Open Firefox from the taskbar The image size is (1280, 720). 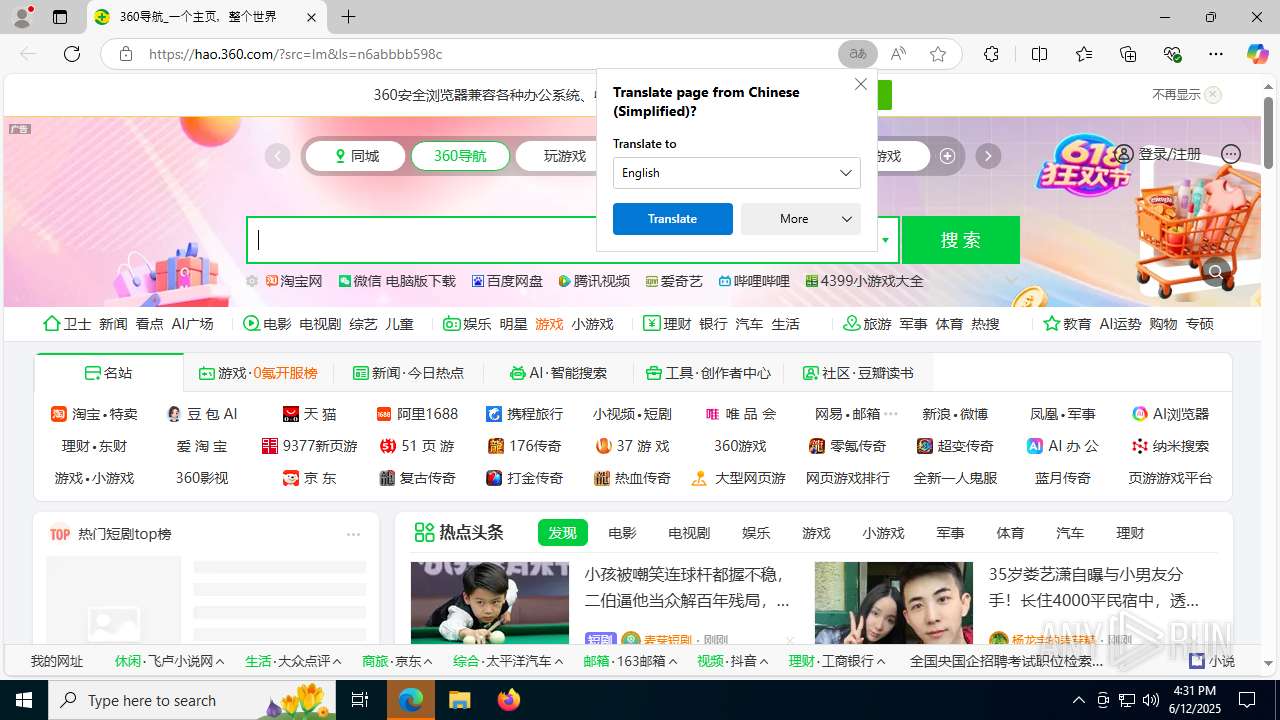pyautogui.click(x=509, y=700)
